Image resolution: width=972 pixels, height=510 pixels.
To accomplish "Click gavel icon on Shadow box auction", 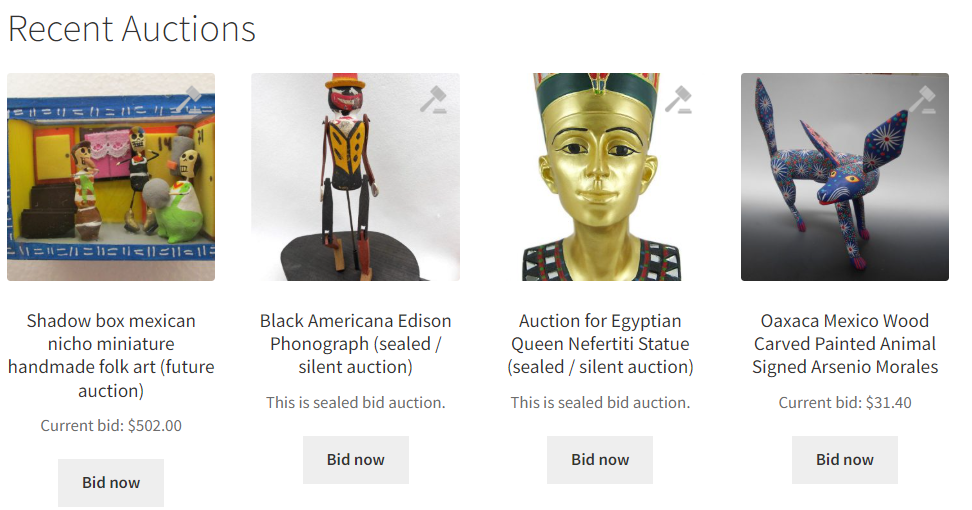I will point(189,99).
